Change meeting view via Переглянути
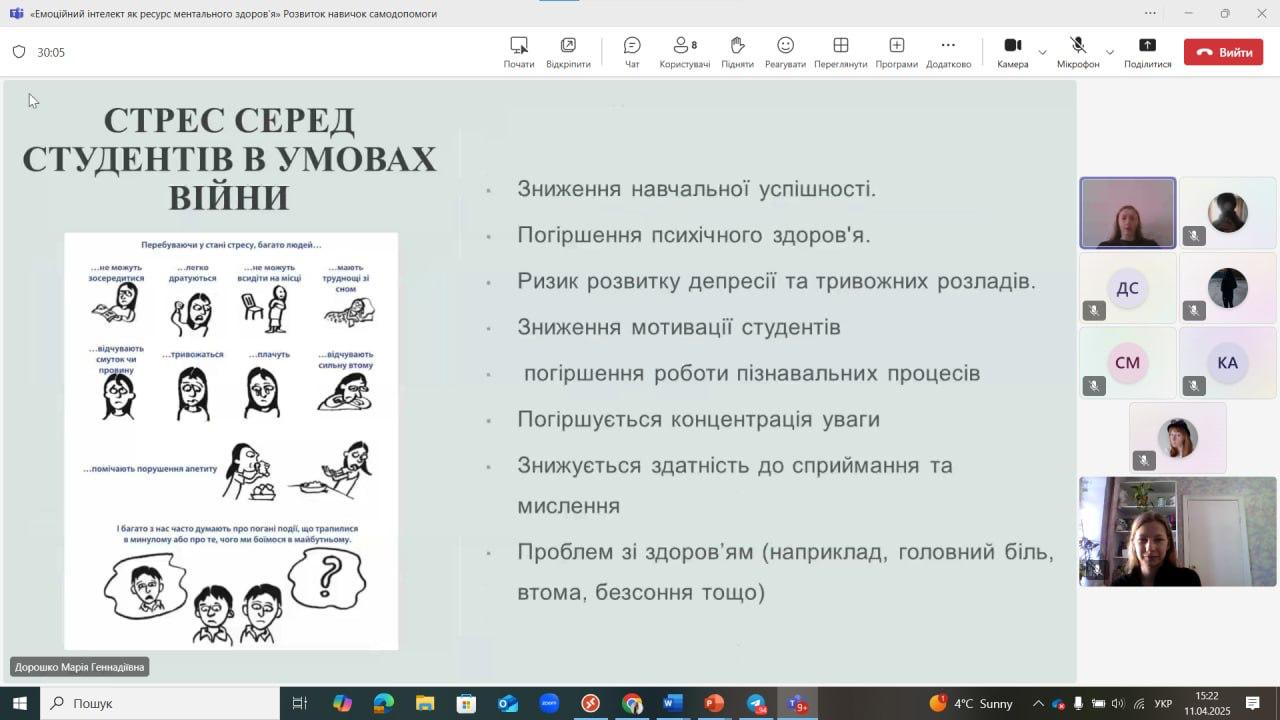 click(x=840, y=52)
